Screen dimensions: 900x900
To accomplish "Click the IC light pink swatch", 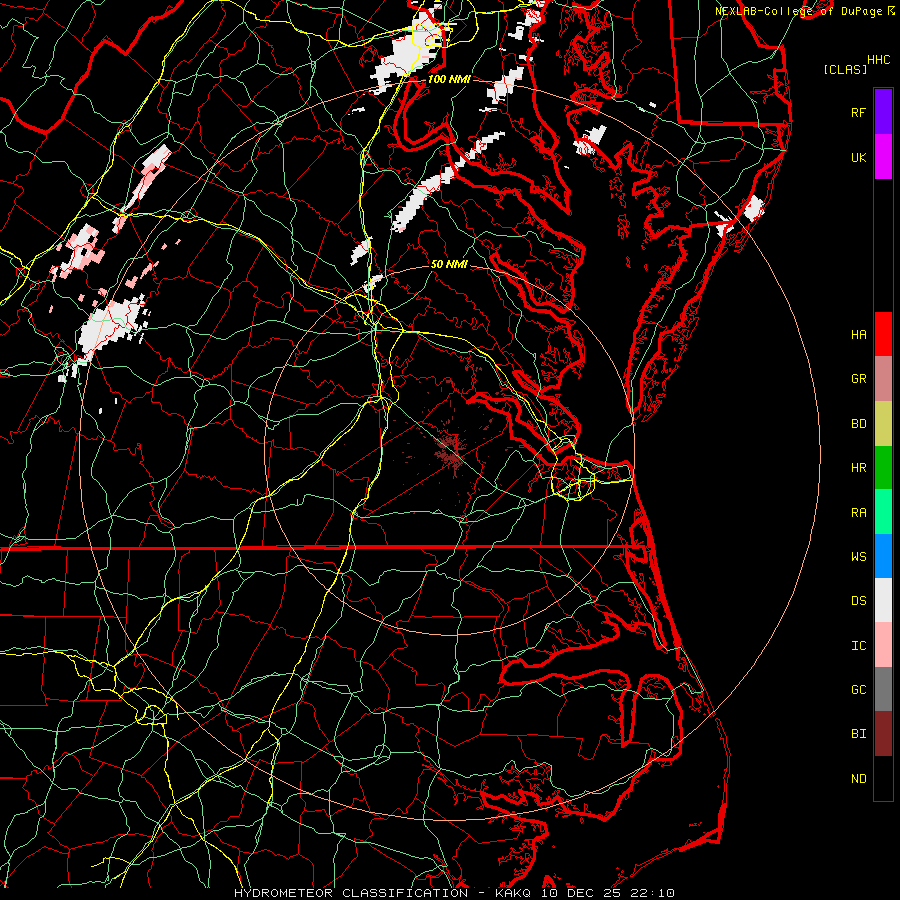I will tap(883, 645).
